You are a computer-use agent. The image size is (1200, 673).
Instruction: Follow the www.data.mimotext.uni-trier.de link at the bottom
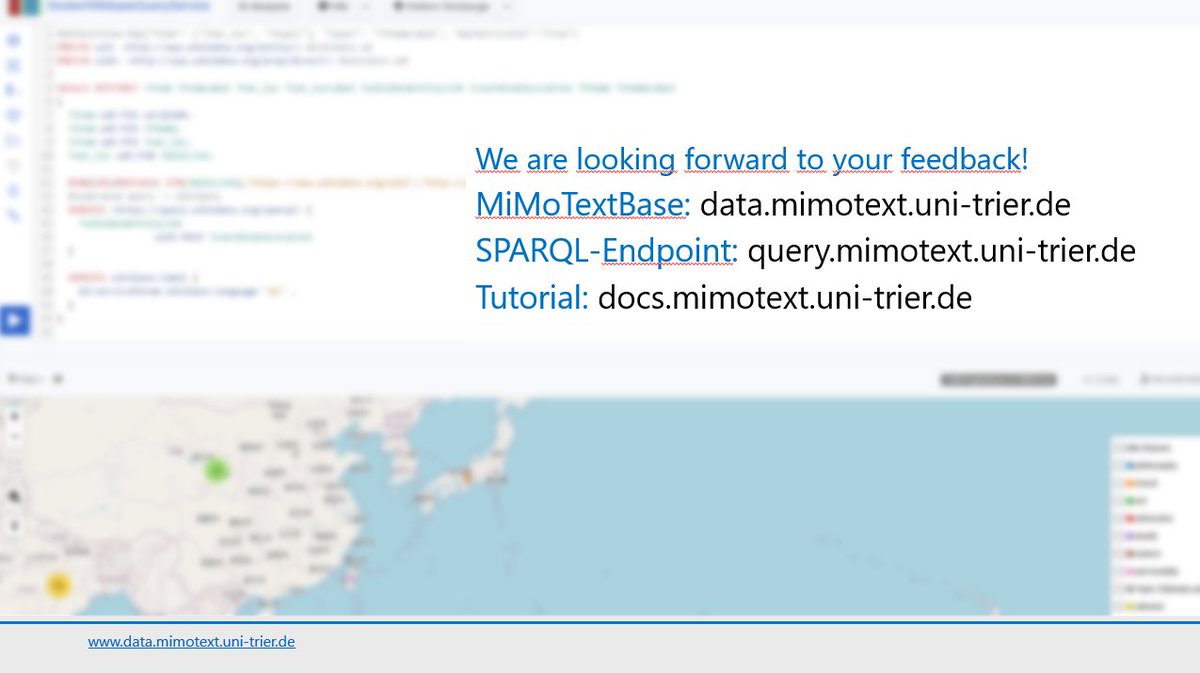192,641
